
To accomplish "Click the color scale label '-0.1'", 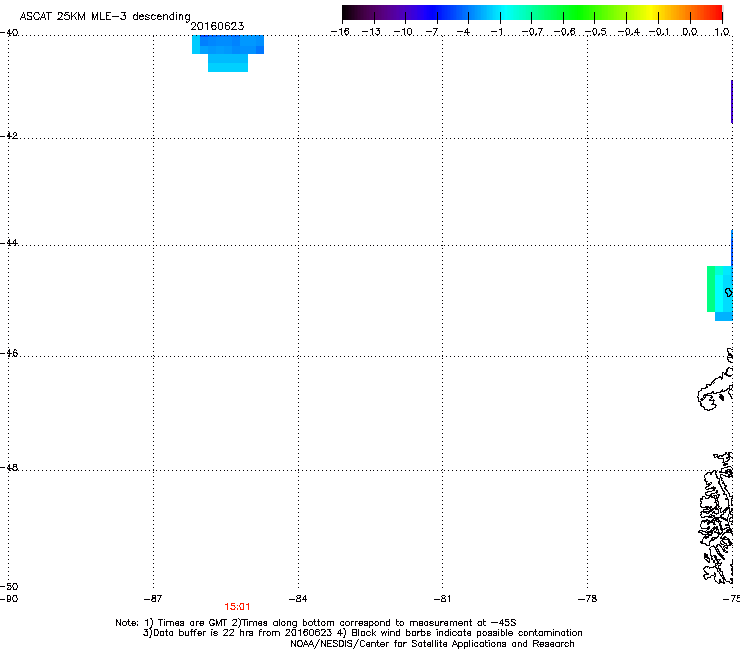I will [659, 32].
